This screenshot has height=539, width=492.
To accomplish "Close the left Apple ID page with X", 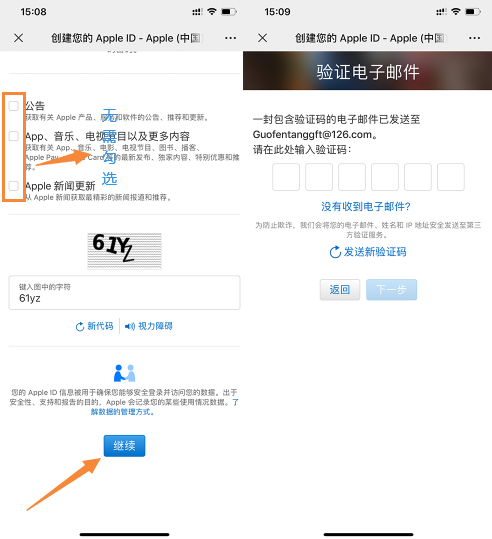I will pos(19,38).
